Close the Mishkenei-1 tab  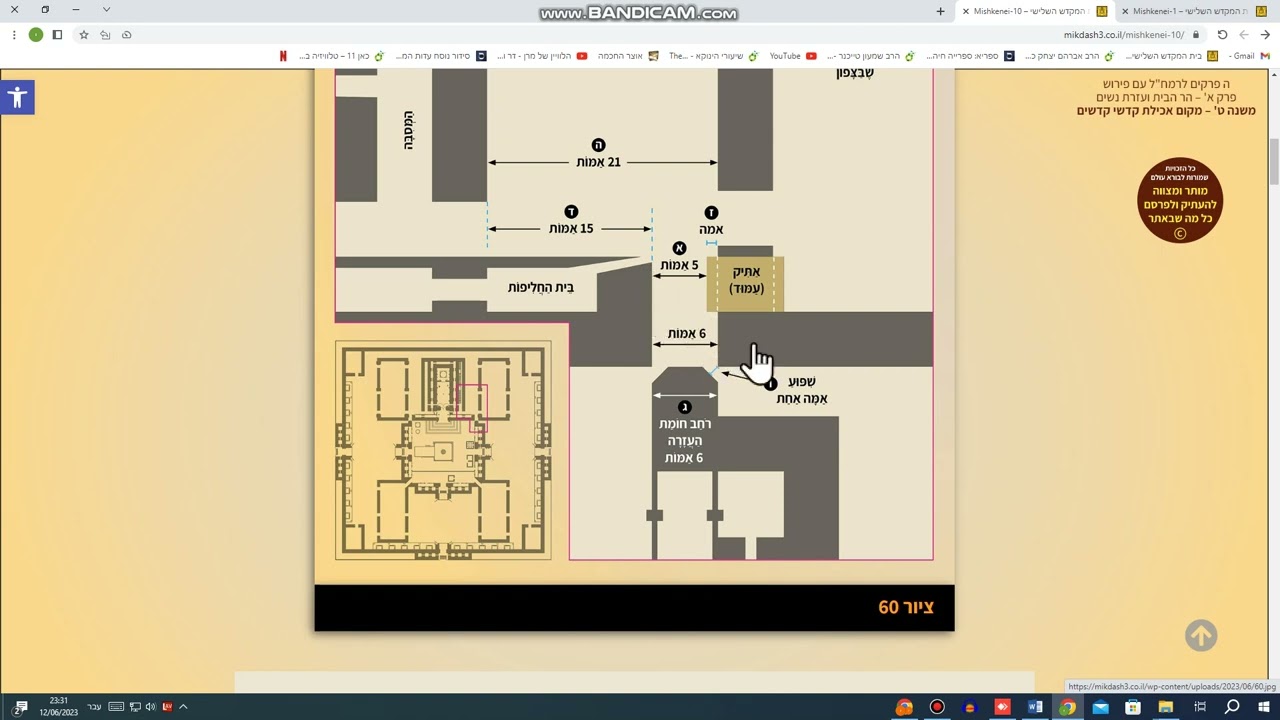[x=1125, y=11]
